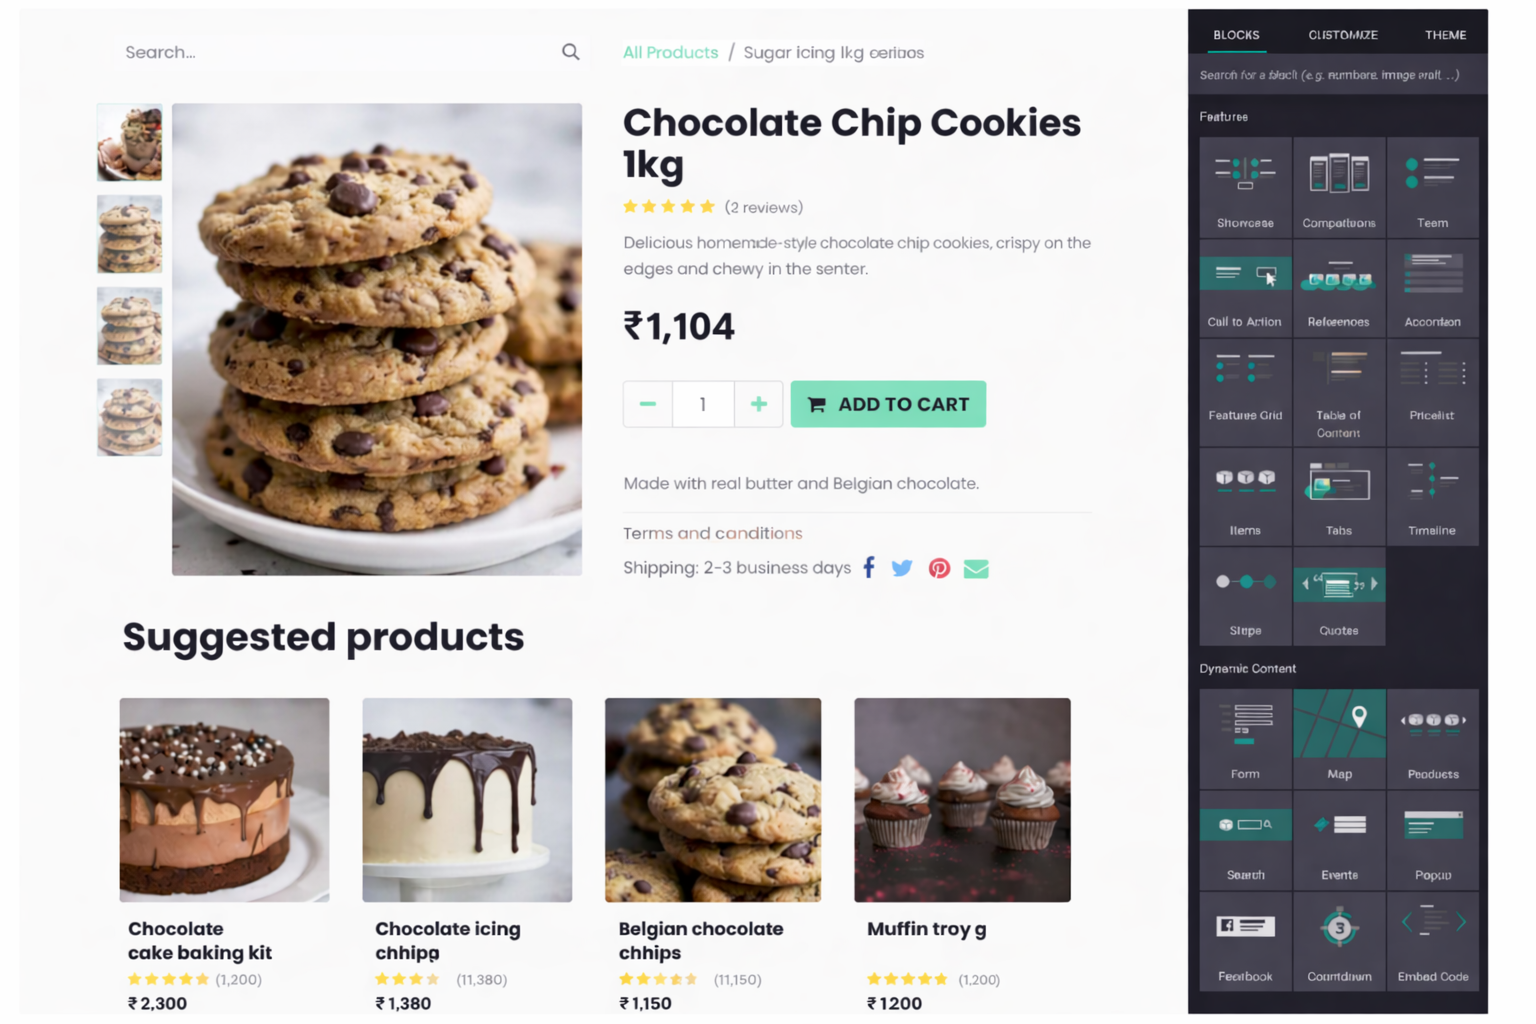Select the Countdown block

[x=1339, y=941]
